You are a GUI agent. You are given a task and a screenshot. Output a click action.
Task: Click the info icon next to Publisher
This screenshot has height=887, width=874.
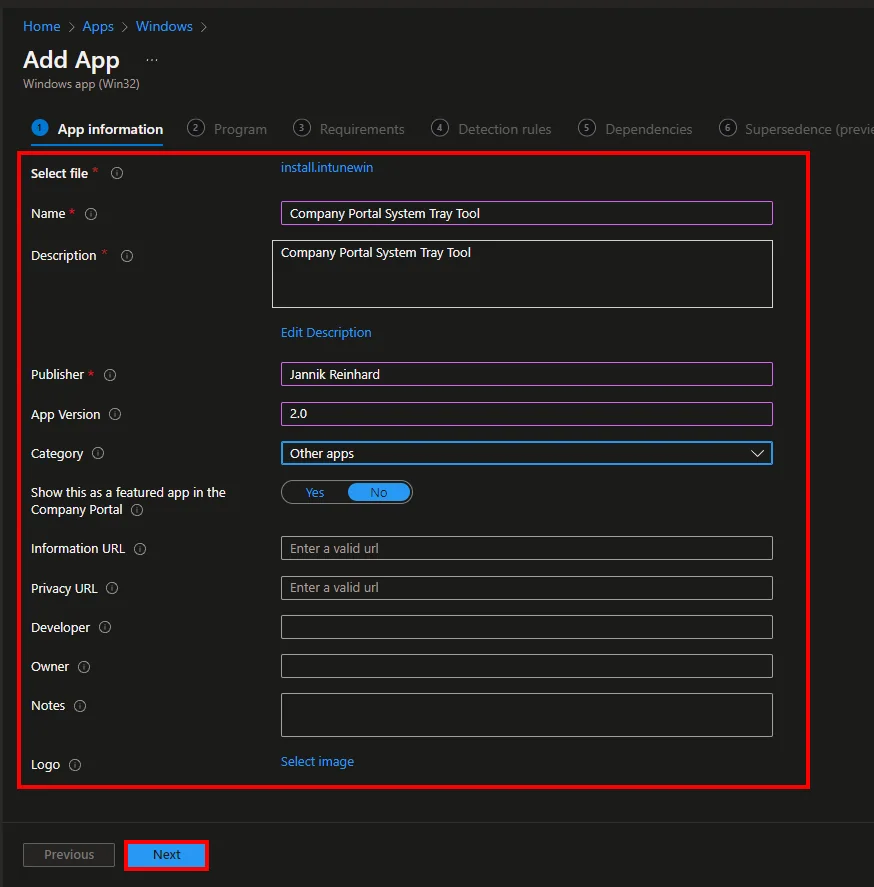110,374
